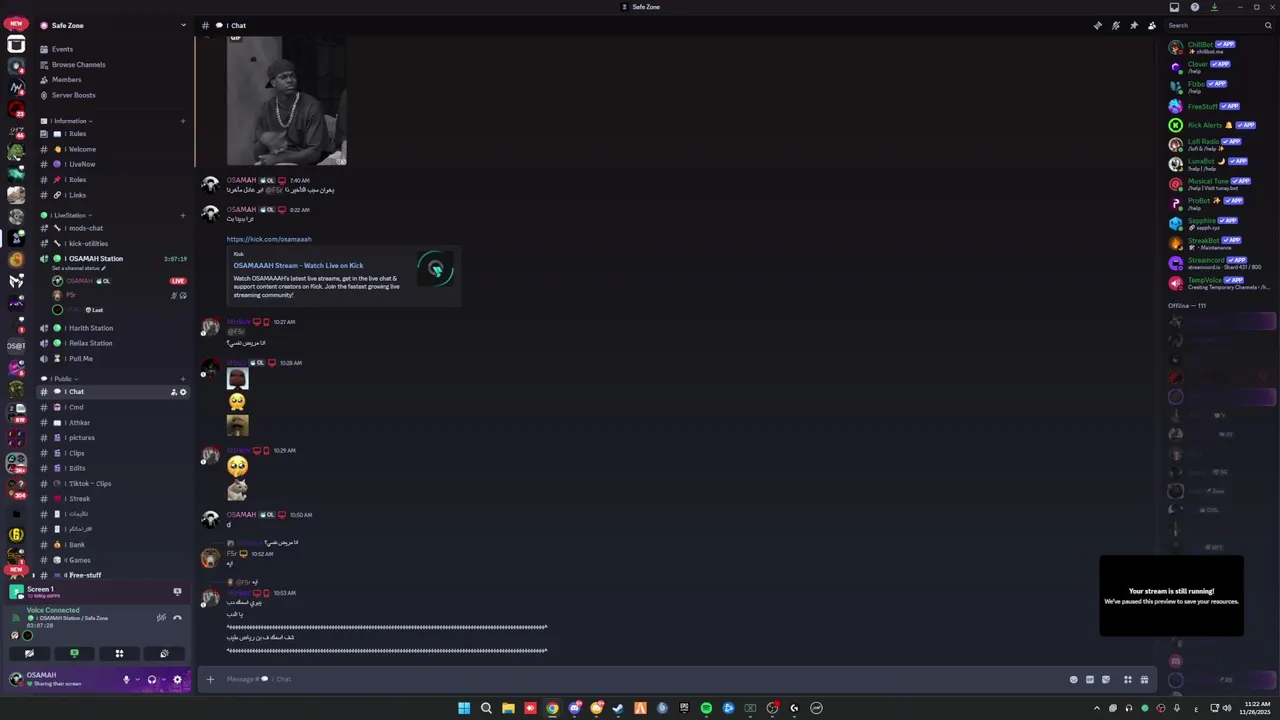Open the Inbox icon in title bar
The image size is (1280, 720).
1174,7
